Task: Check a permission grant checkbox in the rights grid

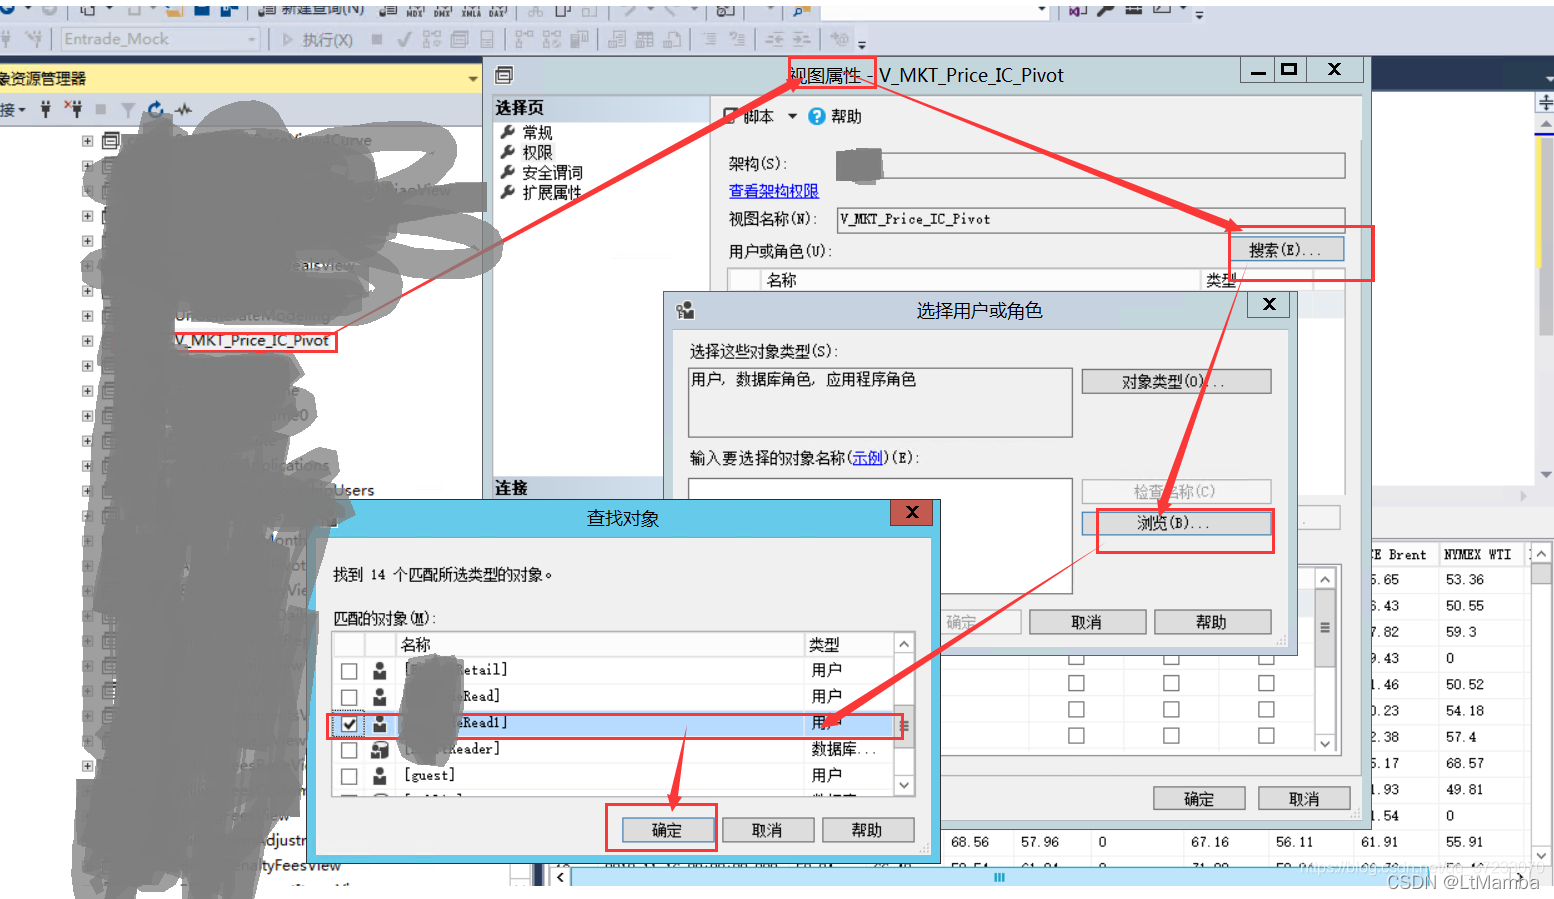Action: click(x=1075, y=683)
